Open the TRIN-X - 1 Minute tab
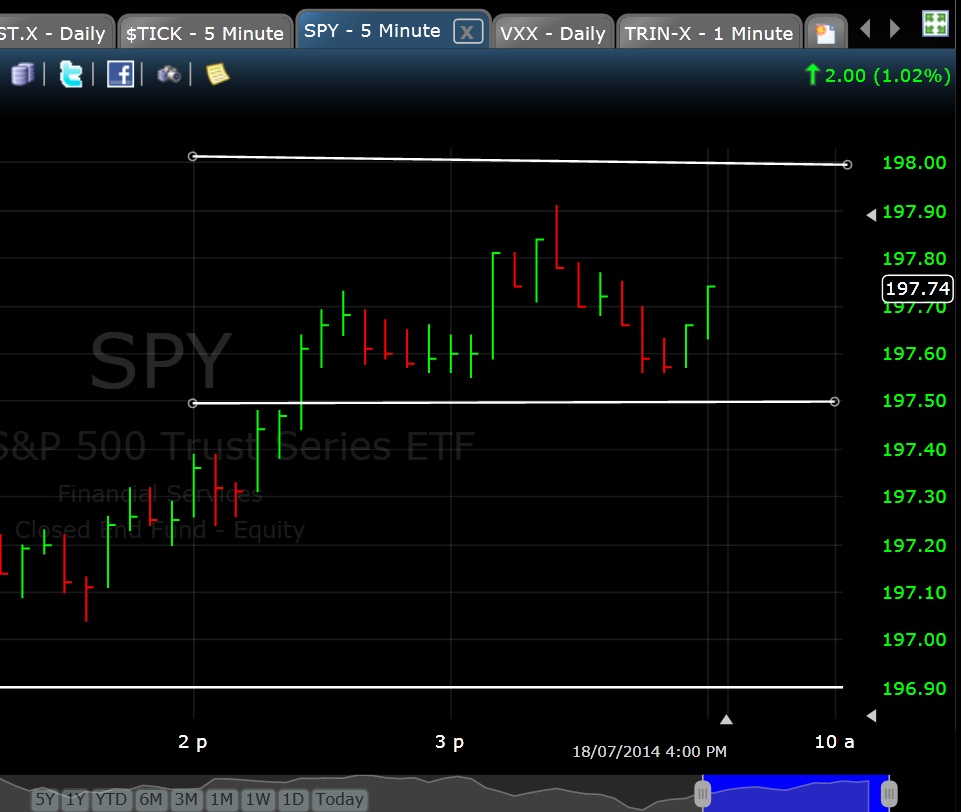This screenshot has width=961, height=812. [x=709, y=32]
